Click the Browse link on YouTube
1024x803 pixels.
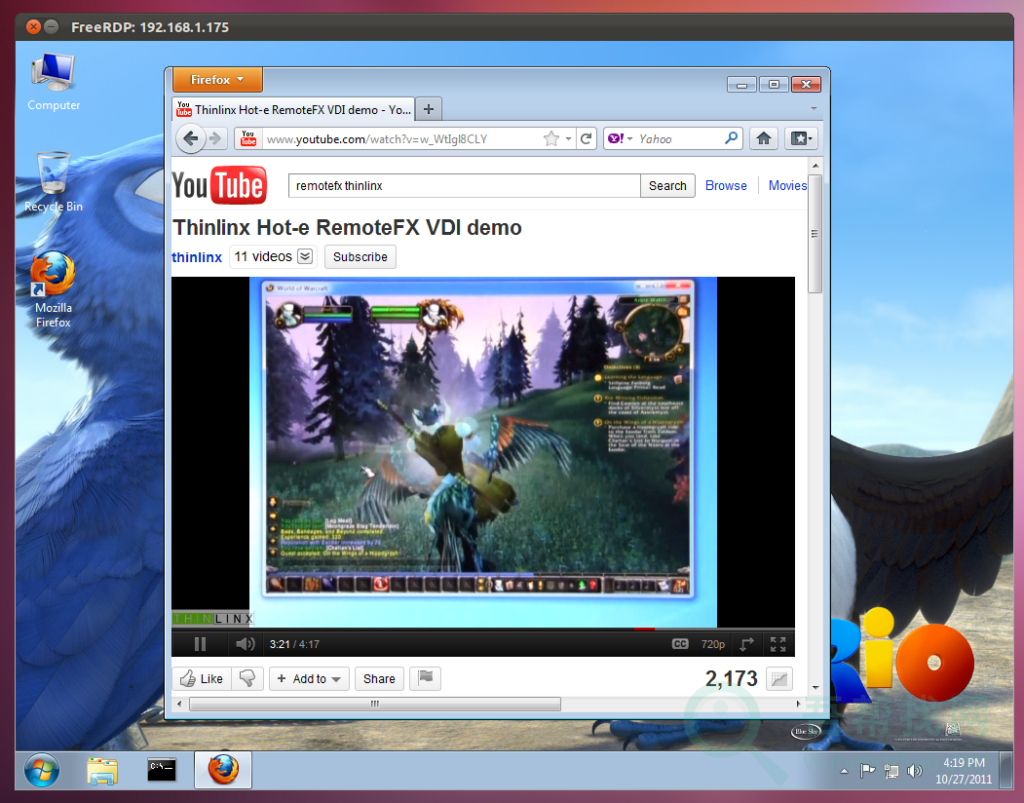tap(726, 185)
